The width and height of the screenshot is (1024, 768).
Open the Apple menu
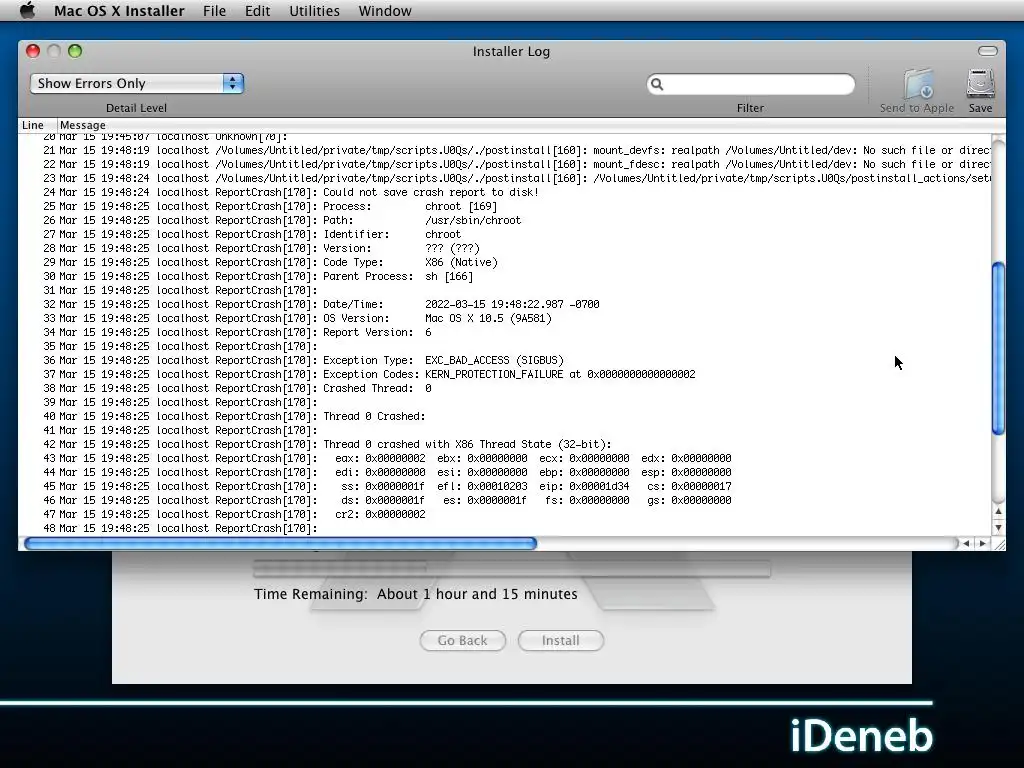[x=27, y=10]
